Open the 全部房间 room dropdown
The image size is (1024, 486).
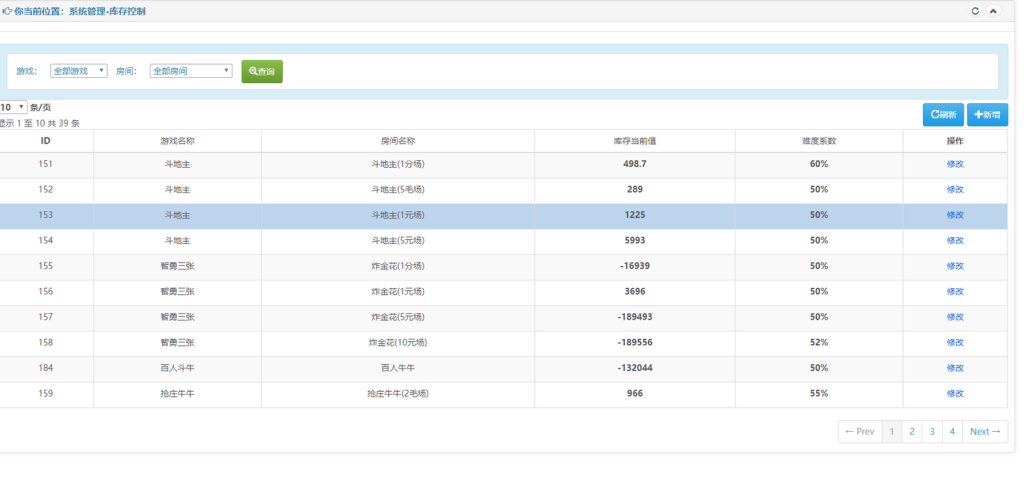click(x=191, y=71)
